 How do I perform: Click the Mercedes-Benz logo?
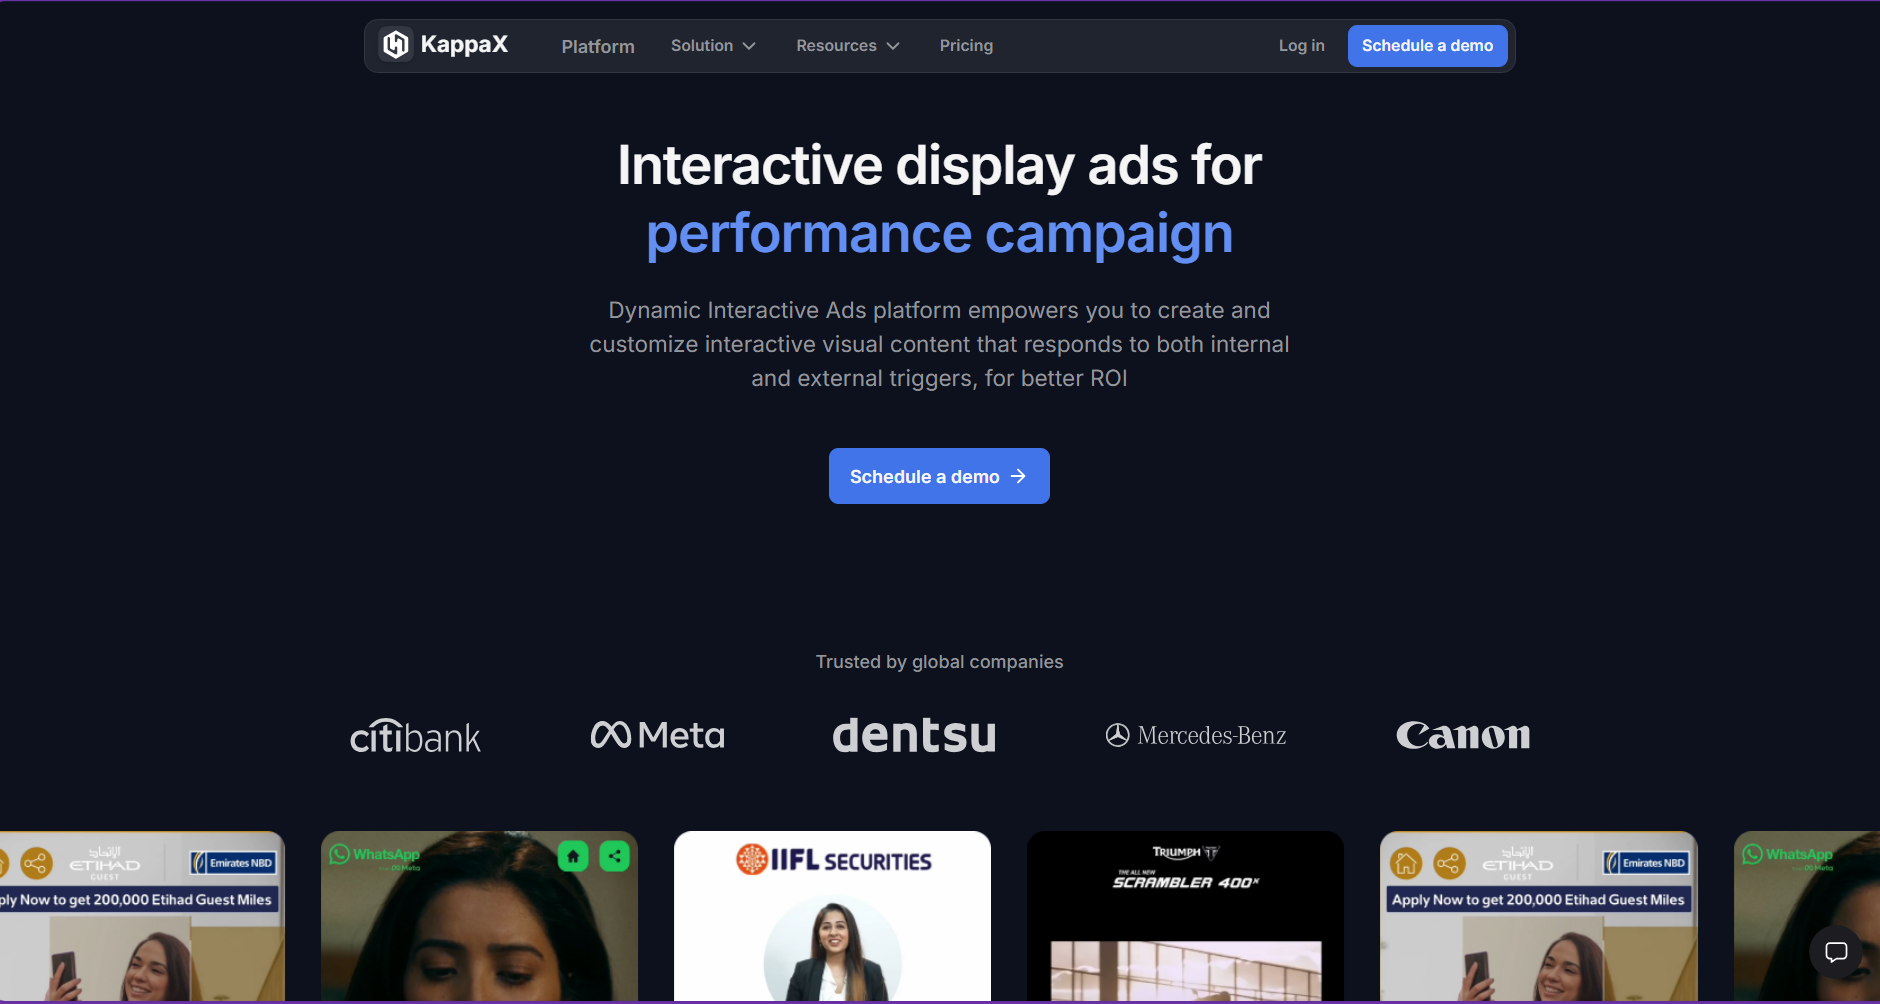point(1196,736)
